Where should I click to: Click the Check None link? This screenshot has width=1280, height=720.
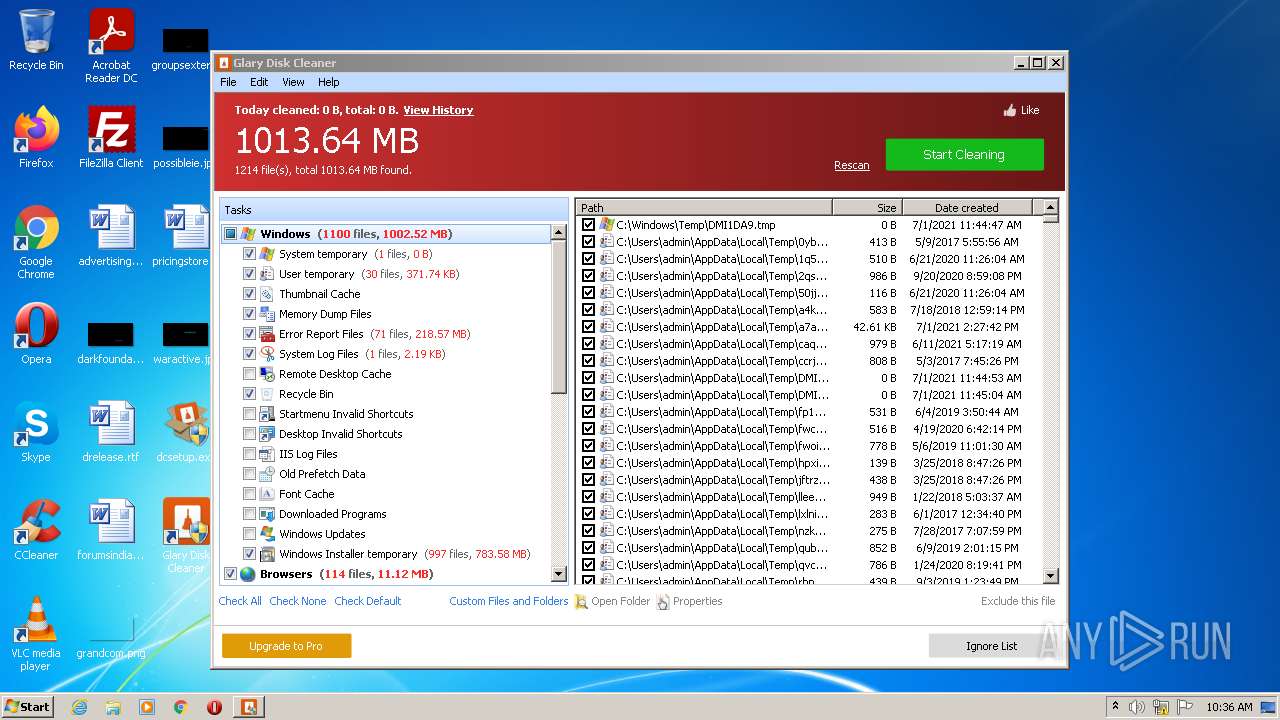(298, 601)
